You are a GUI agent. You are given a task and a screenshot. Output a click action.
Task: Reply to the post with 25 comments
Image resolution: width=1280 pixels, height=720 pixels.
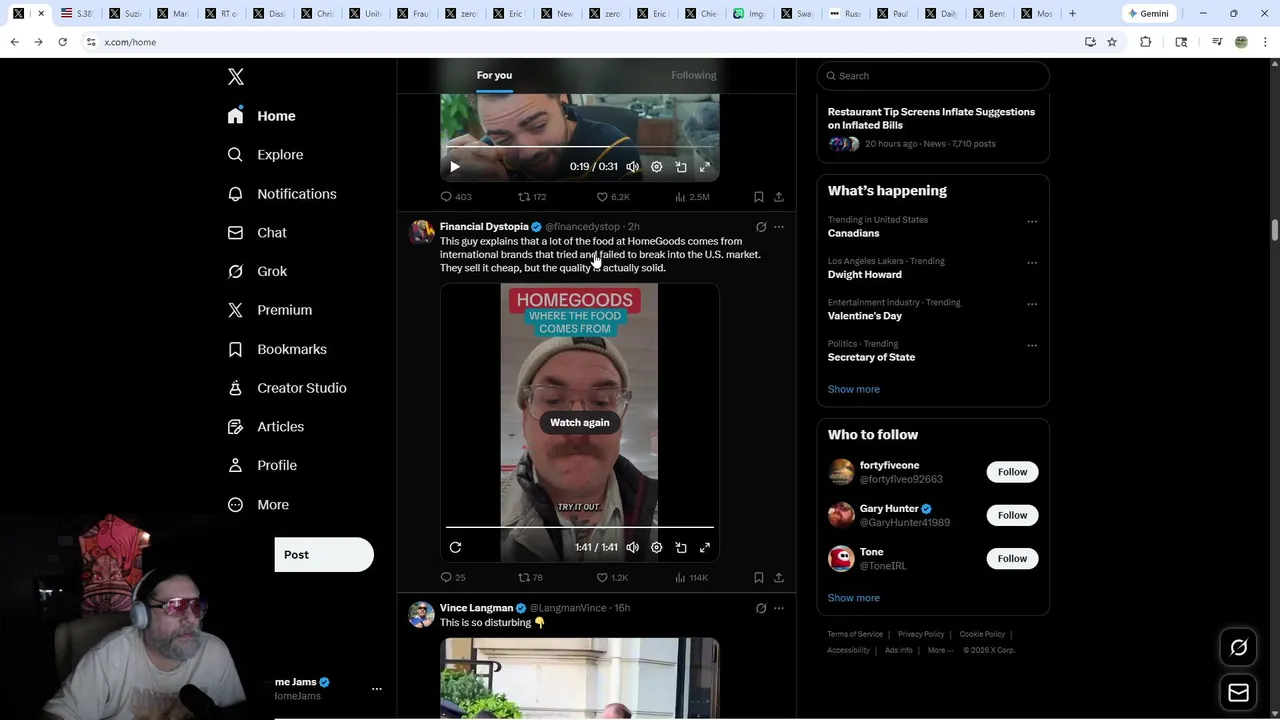click(453, 577)
